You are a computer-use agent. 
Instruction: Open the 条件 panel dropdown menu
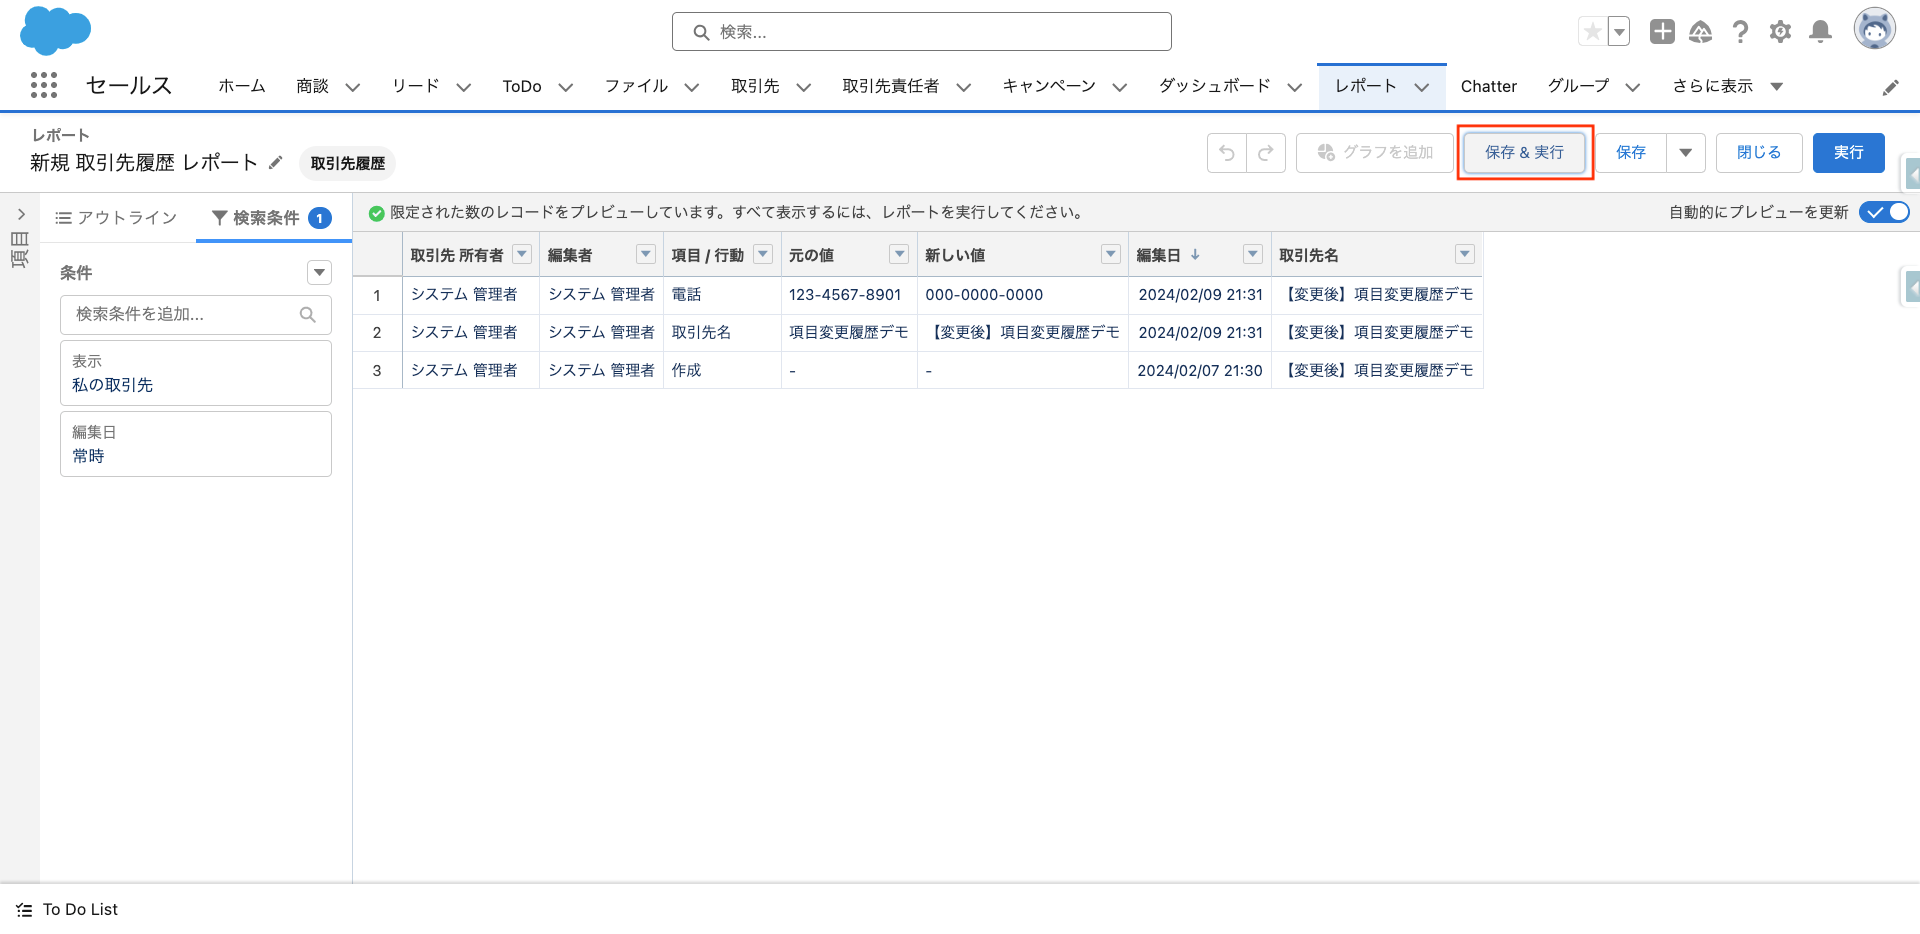[x=319, y=271]
